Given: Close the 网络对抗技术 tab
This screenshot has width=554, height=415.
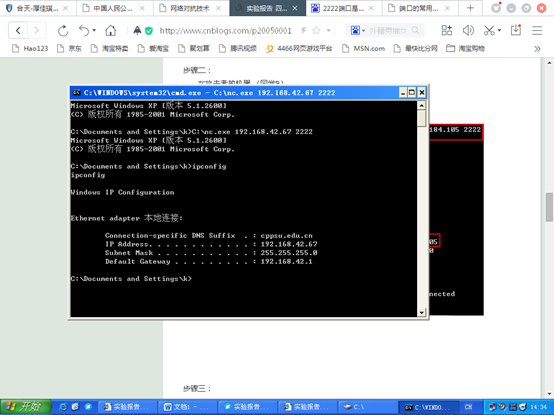Looking at the screenshot, I should point(219,8).
